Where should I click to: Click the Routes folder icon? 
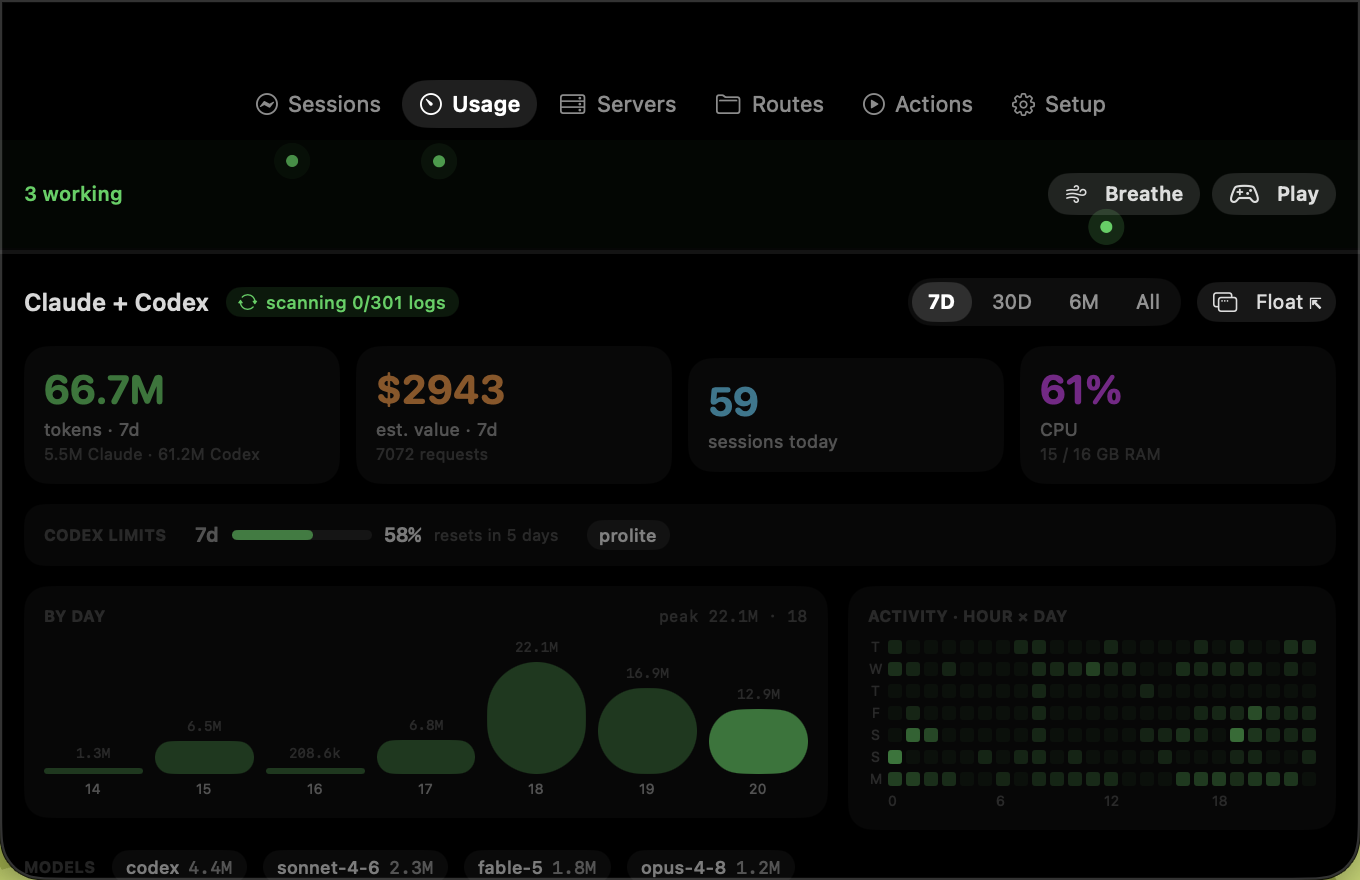tap(728, 104)
